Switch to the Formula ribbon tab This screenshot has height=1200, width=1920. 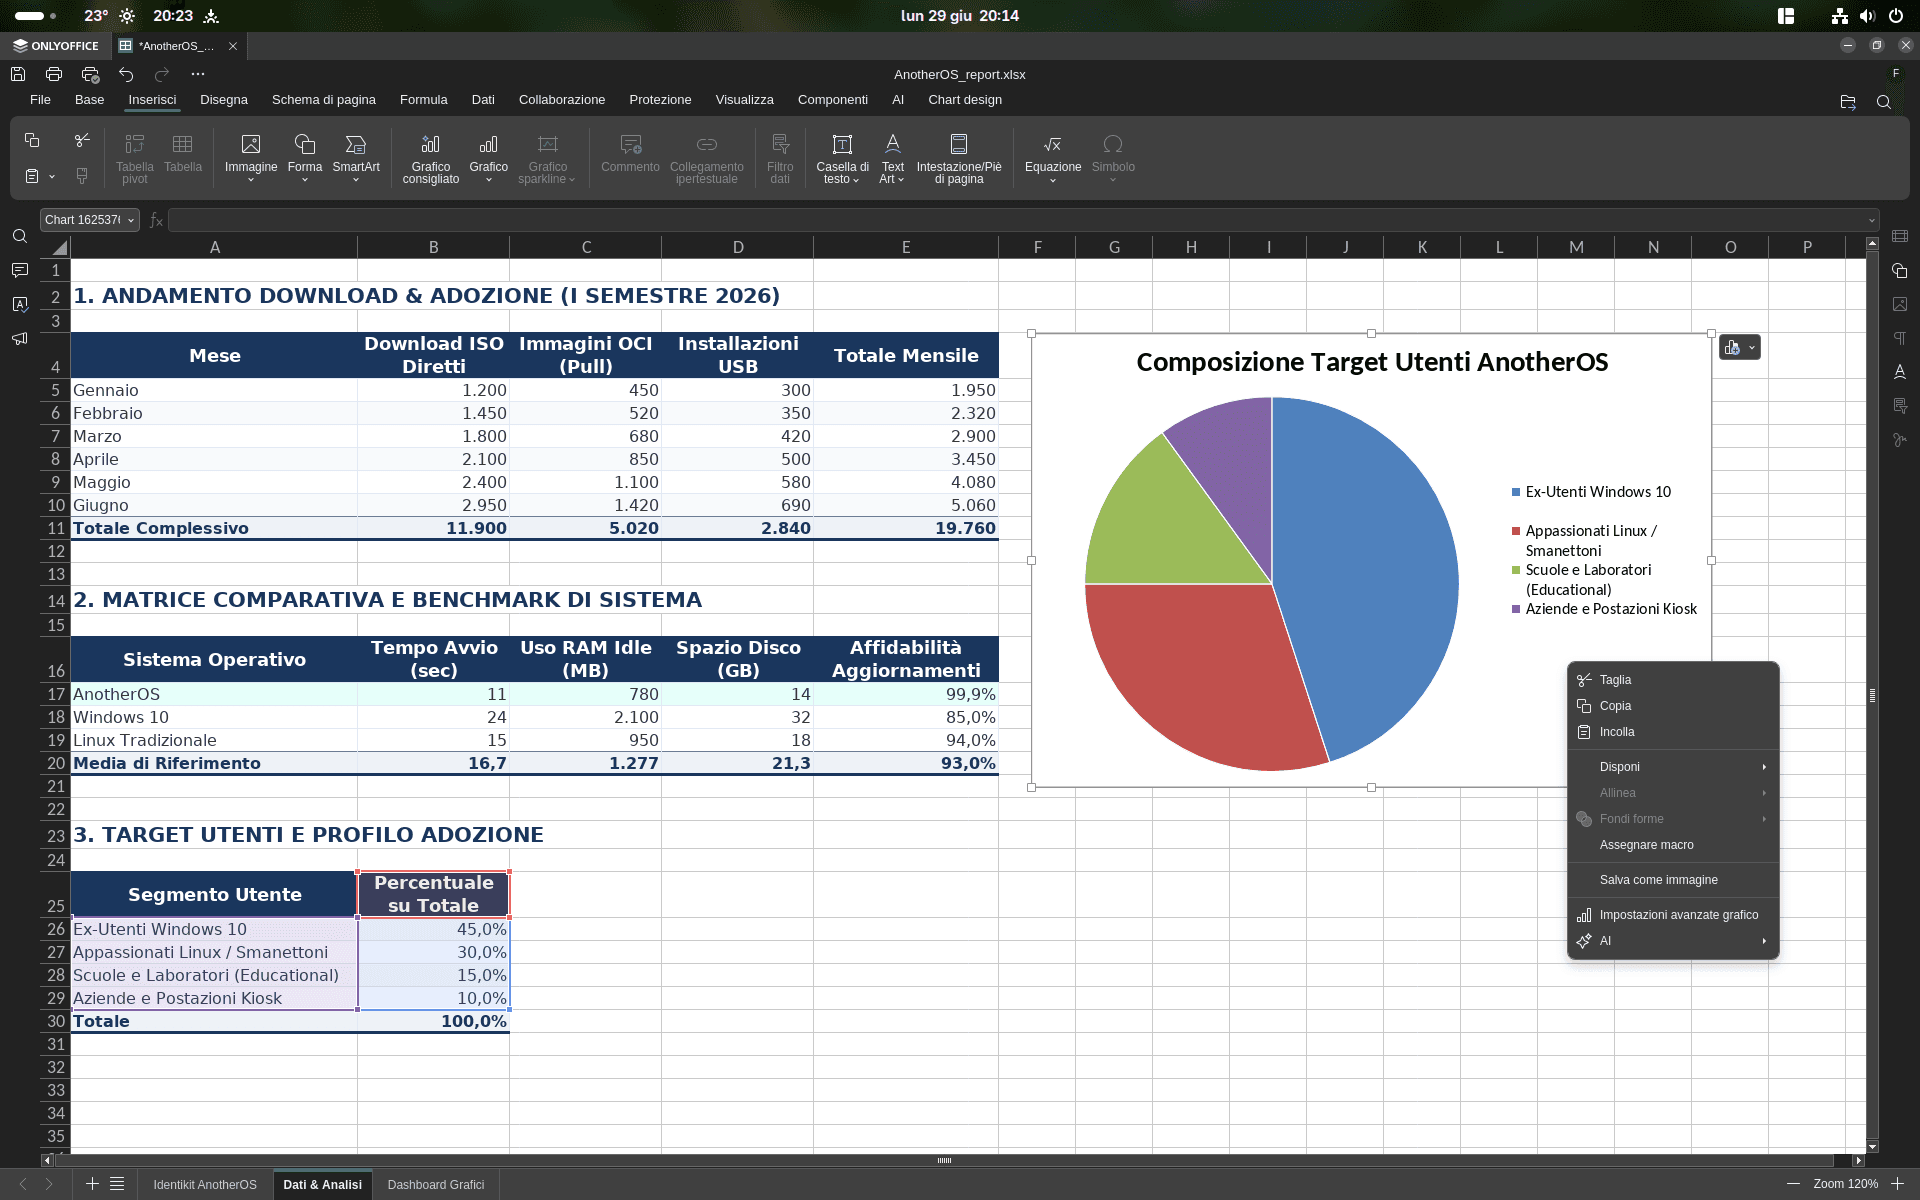(424, 100)
